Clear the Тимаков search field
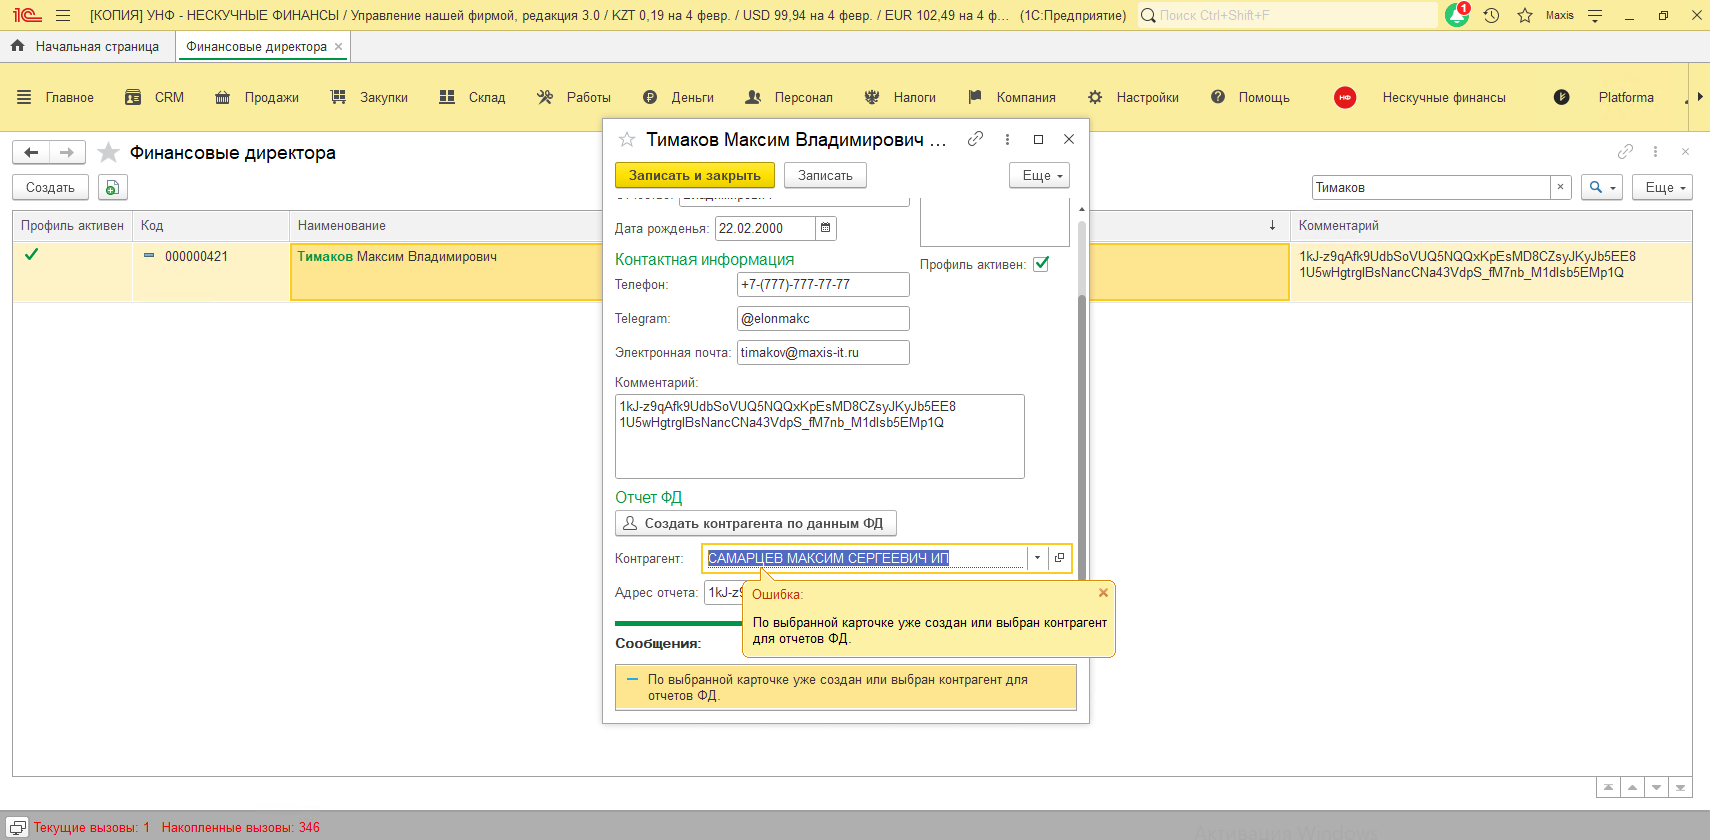Image resolution: width=1710 pixels, height=840 pixels. (1560, 188)
